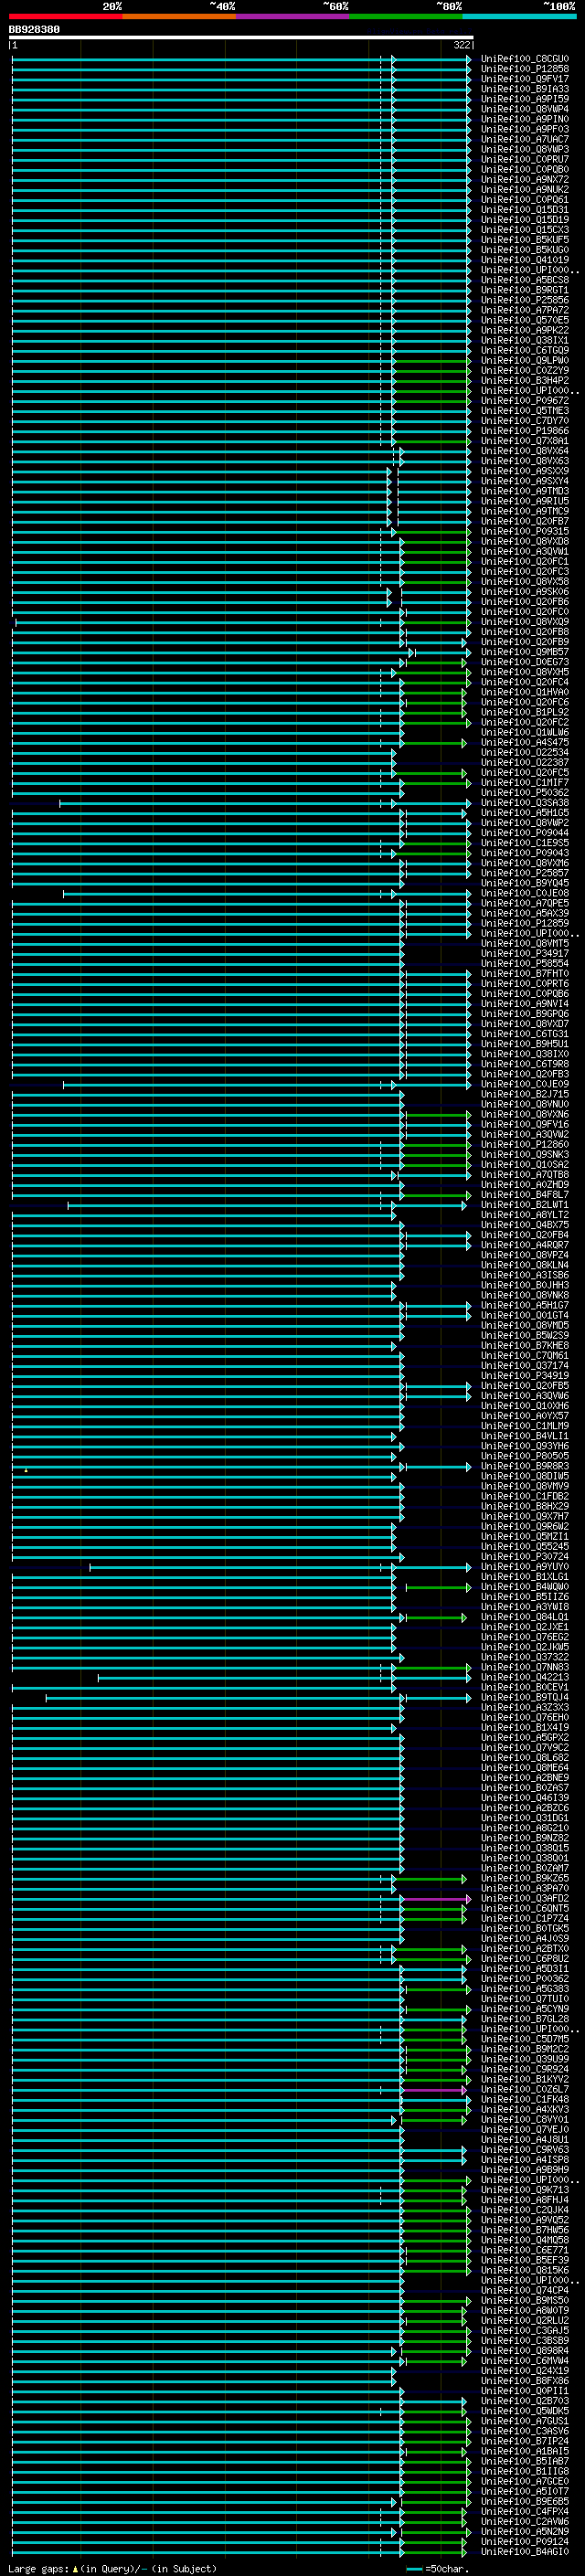The height and width of the screenshot is (2576, 585).
Task: Open the hit UniRef100_Q9K713
Action: [x=524, y=2189]
